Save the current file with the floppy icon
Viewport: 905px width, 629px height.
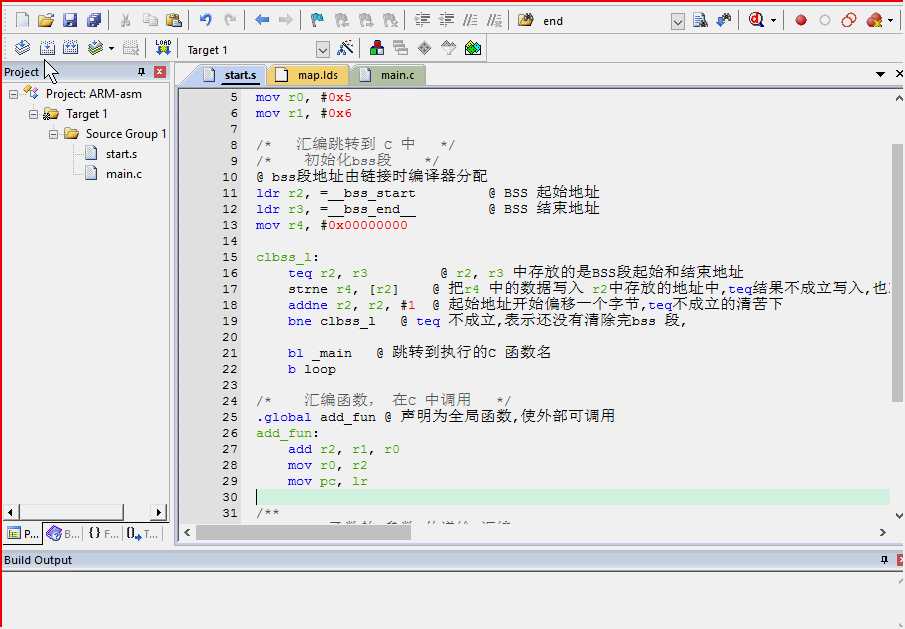pos(70,20)
